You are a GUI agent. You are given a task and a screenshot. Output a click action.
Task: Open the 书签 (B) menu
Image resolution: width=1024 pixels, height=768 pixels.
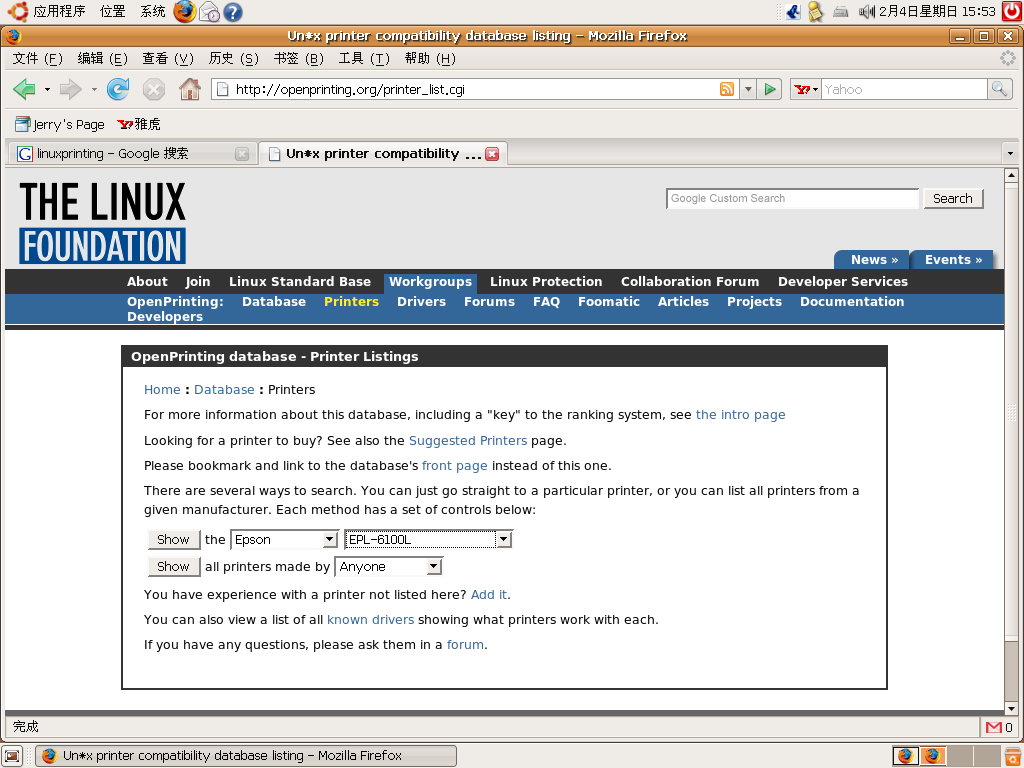[x=298, y=59]
